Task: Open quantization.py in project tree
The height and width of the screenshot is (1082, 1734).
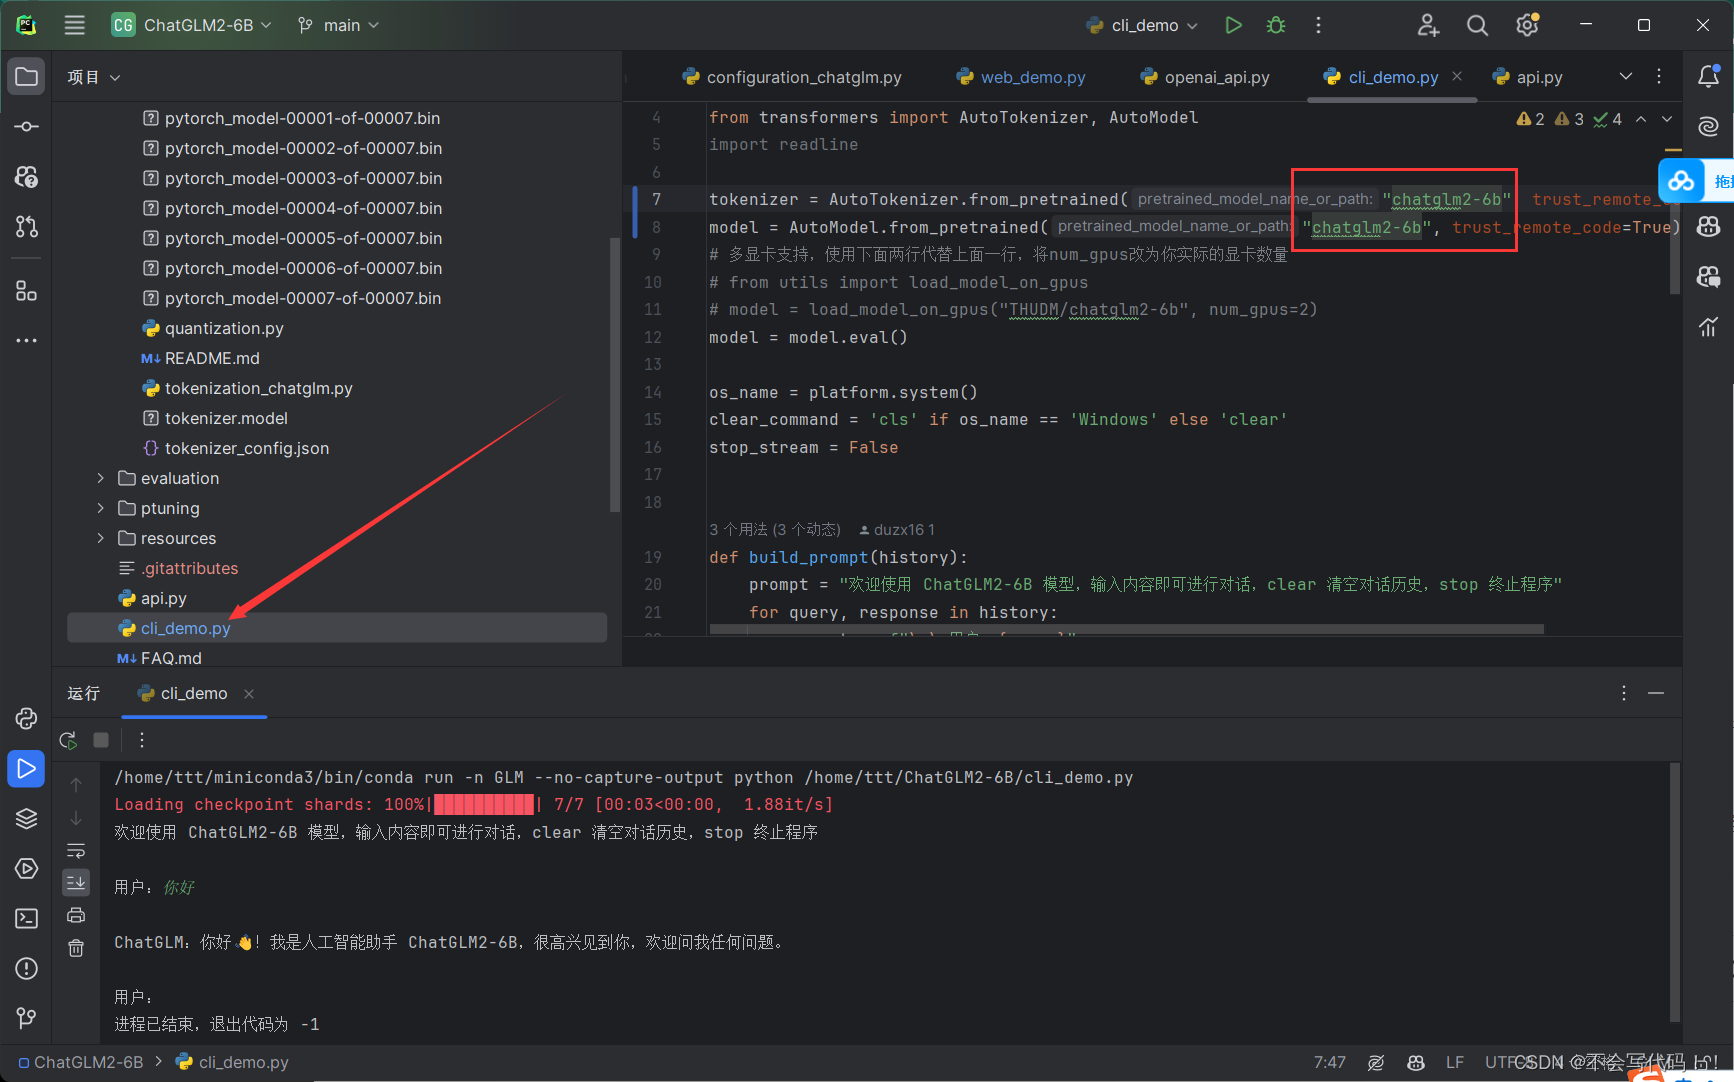Action: 224,328
